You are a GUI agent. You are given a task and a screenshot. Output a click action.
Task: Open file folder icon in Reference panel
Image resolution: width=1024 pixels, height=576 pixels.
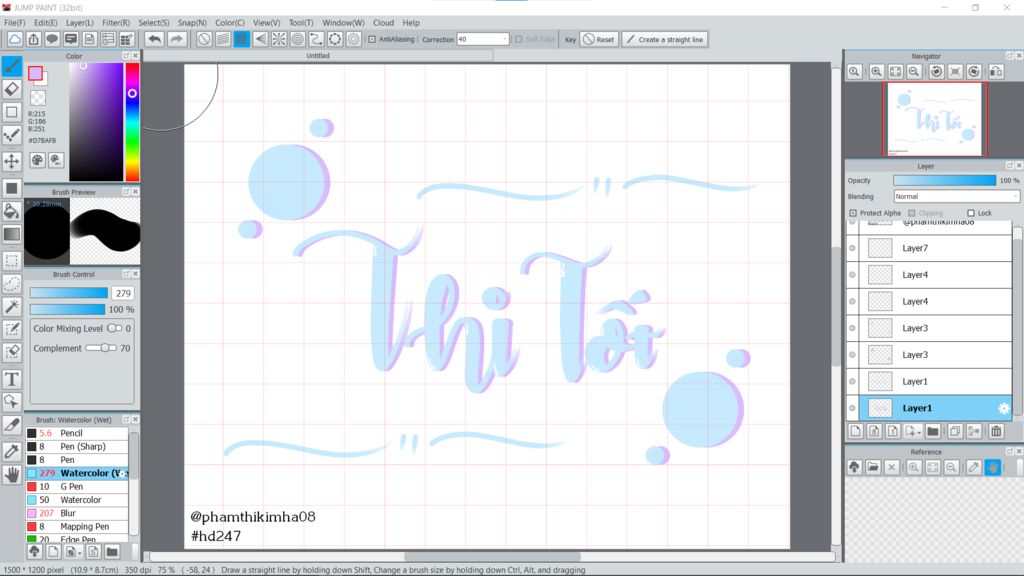click(x=873, y=467)
